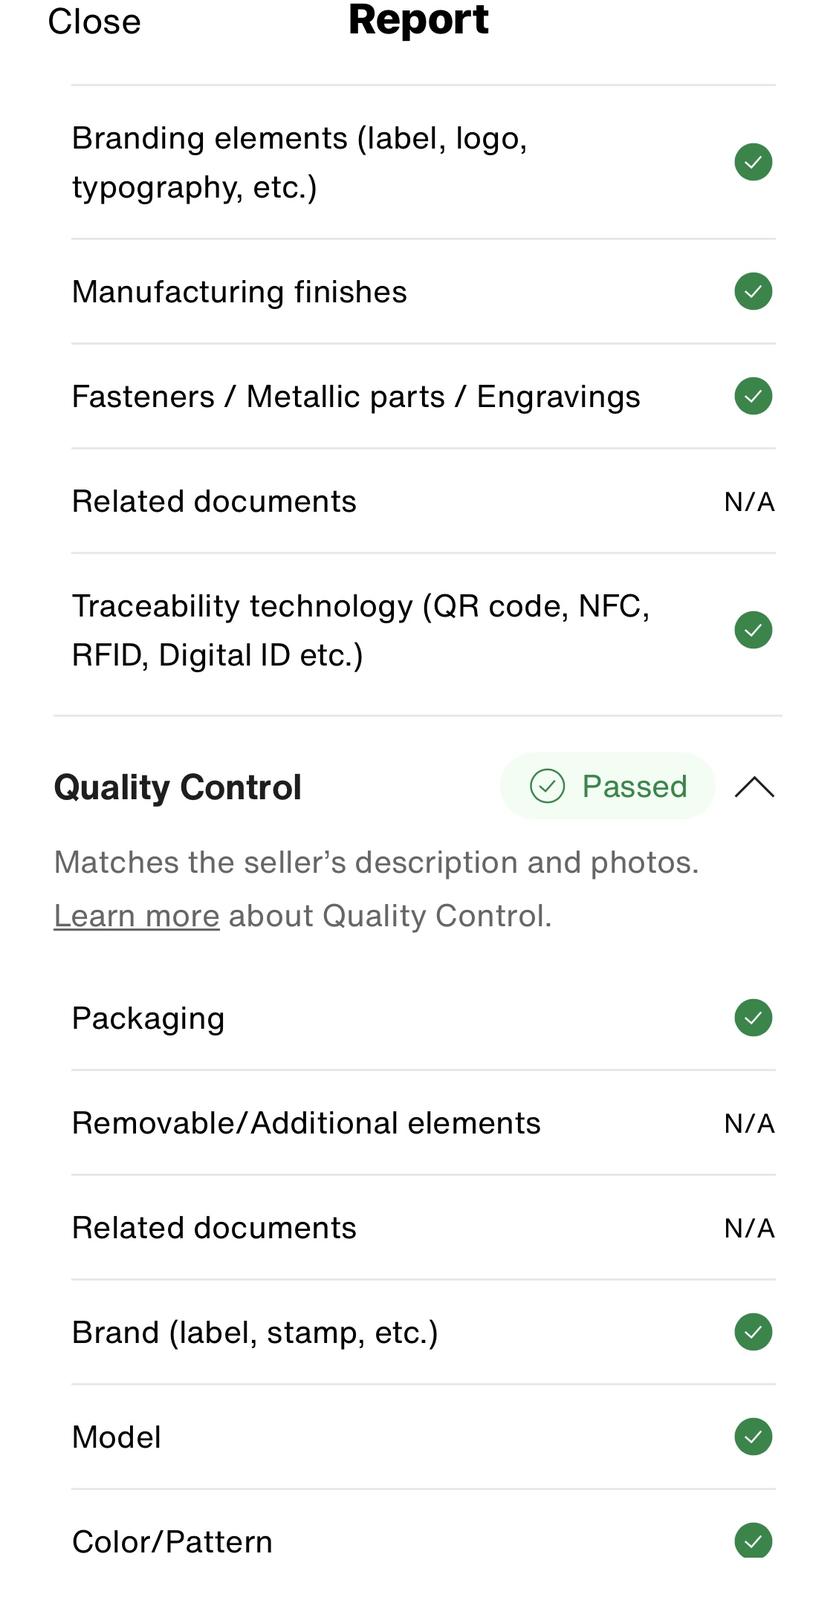
Task: Click N/A under Quality Control Related documents
Action: pos(749,1228)
